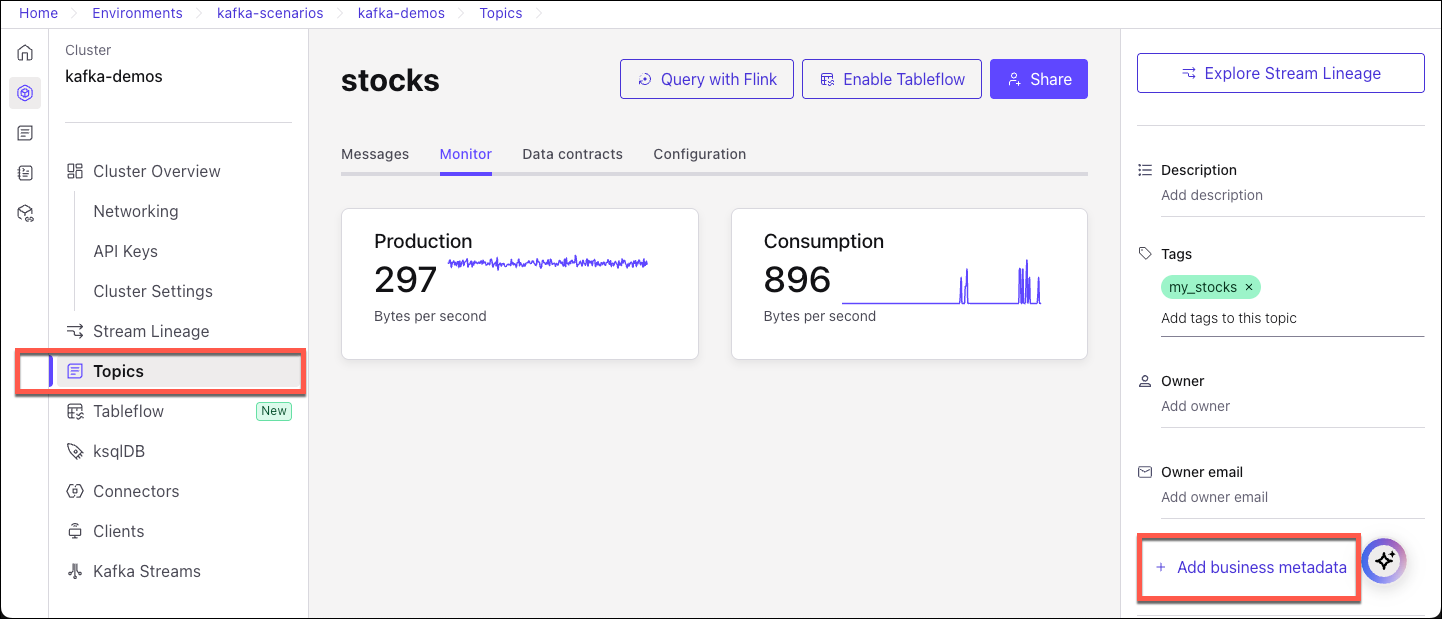The image size is (1442, 619).
Task: Click the Add owner email field
Action: click(1214, 497)
